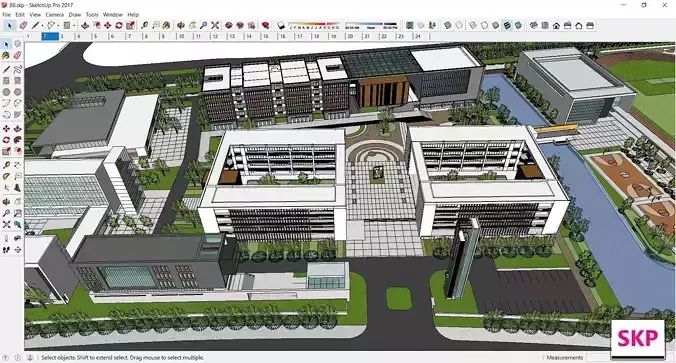
Task: Pick the Push/Pull tool in the top toolbar
Action: coord(85,25)
